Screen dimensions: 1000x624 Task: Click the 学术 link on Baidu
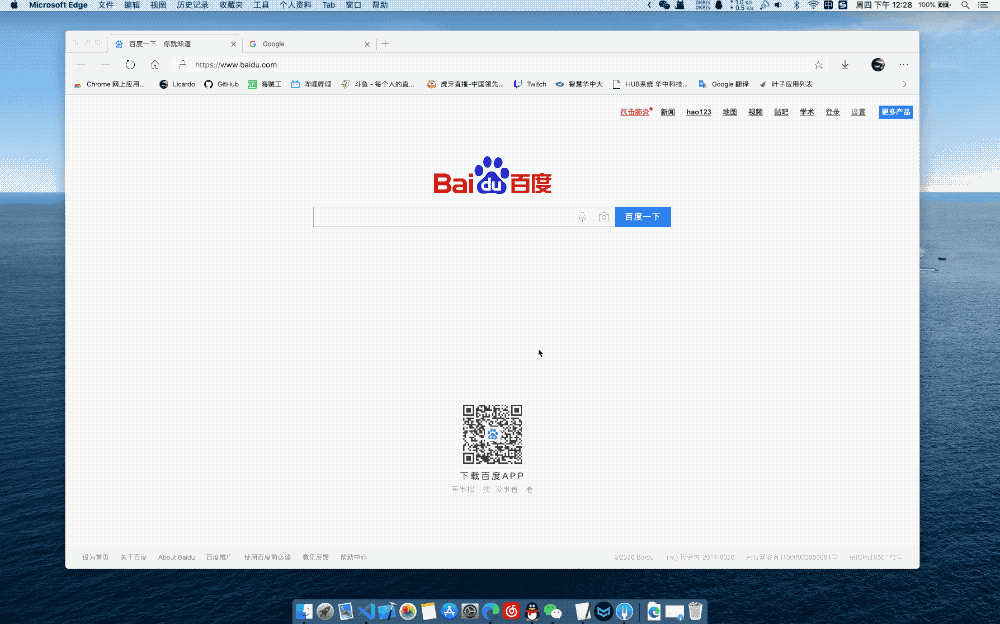(807, 112)
